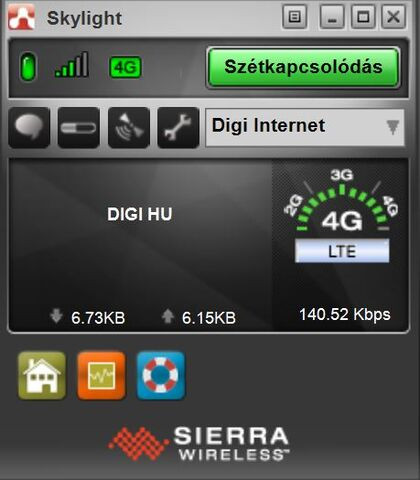Click the green house home icon

(x=42, y=375)
